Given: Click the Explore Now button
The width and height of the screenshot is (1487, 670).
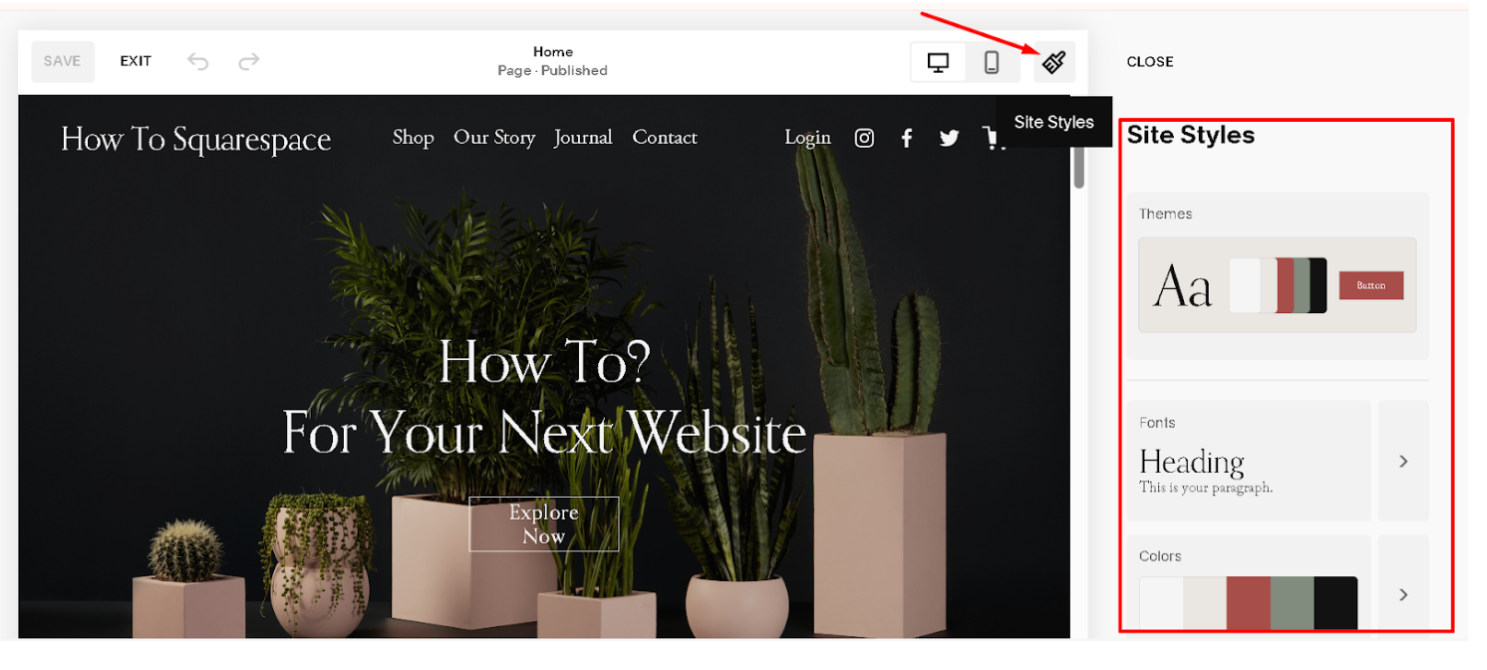Looking at the screenshot, I should tap(544, 524).
